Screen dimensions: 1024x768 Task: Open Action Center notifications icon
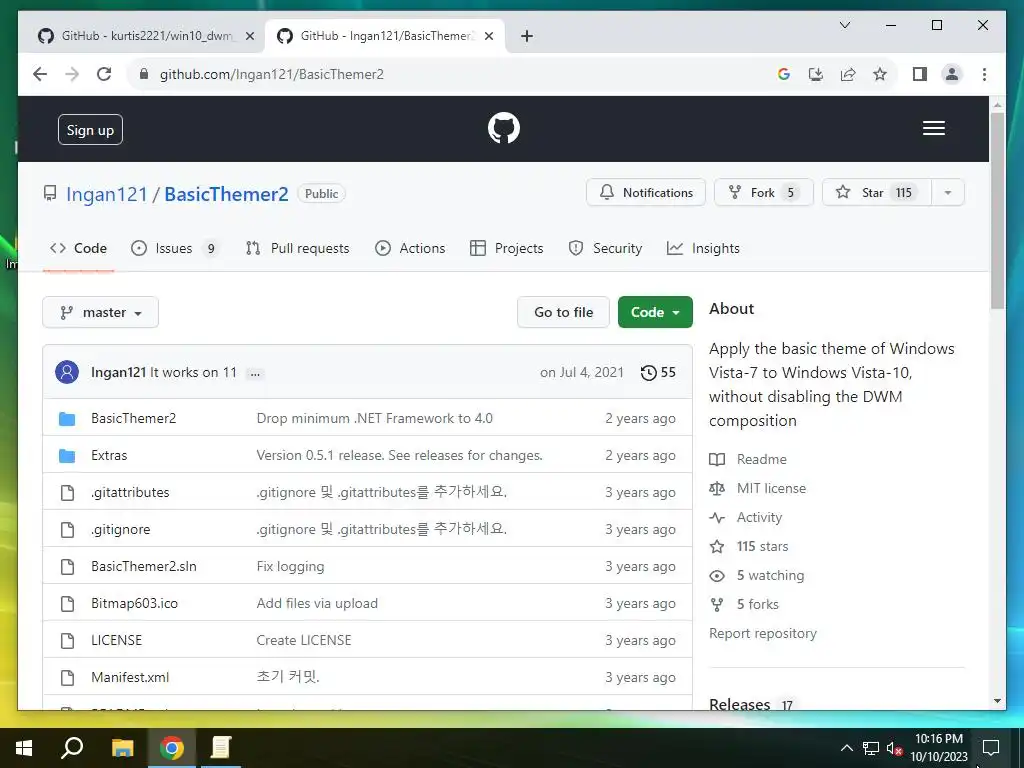point(991,748)
